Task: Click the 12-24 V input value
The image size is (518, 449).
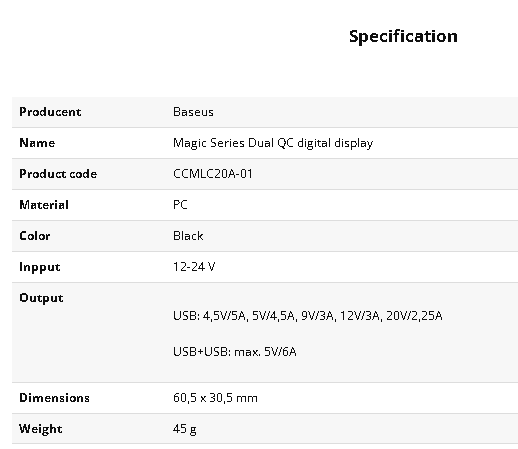Action: click(x=194, y=267)
